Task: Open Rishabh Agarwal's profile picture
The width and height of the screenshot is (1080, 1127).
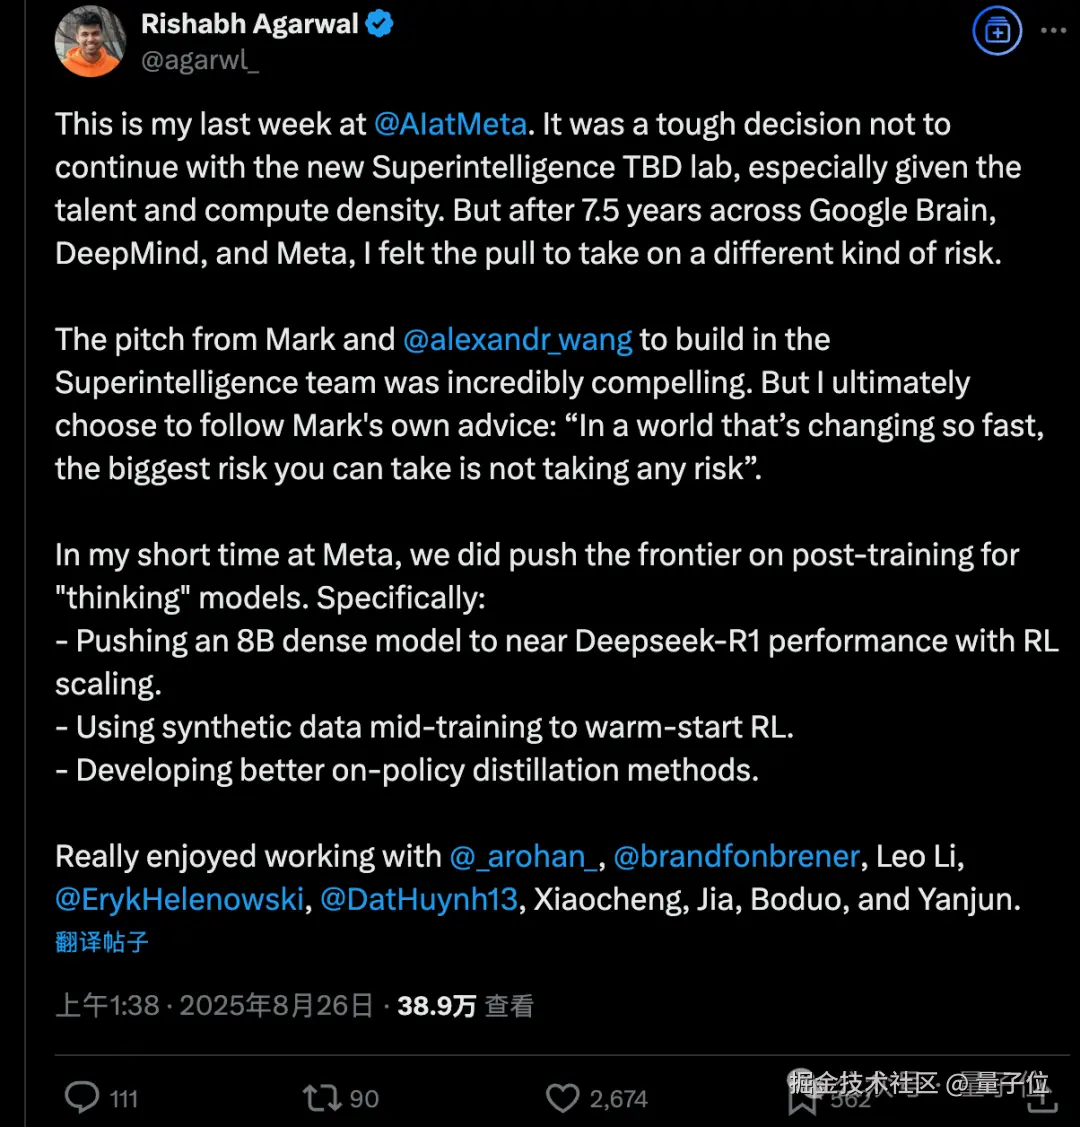Action: (x=91, y=41)
